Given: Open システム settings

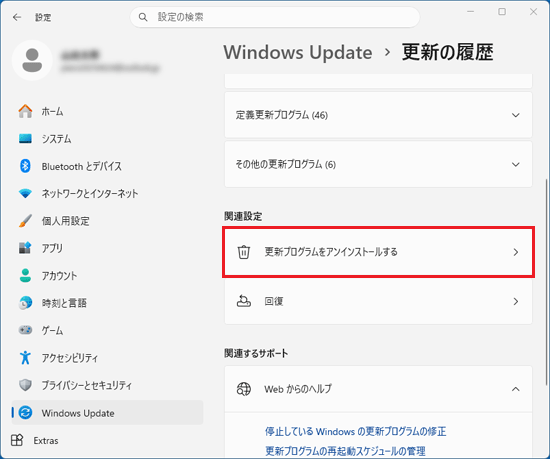Looking at the screenshot, I should click(x=56, y=139).
